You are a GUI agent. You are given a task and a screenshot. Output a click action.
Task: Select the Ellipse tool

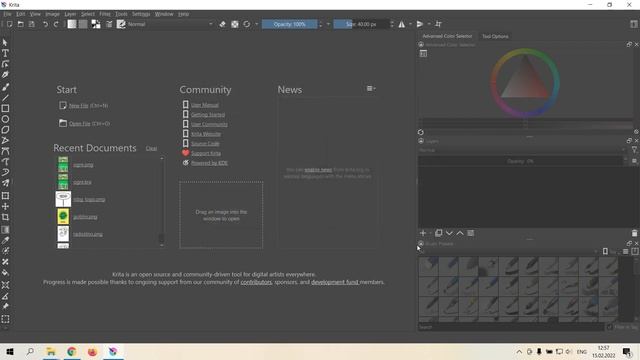coord(5,119)
